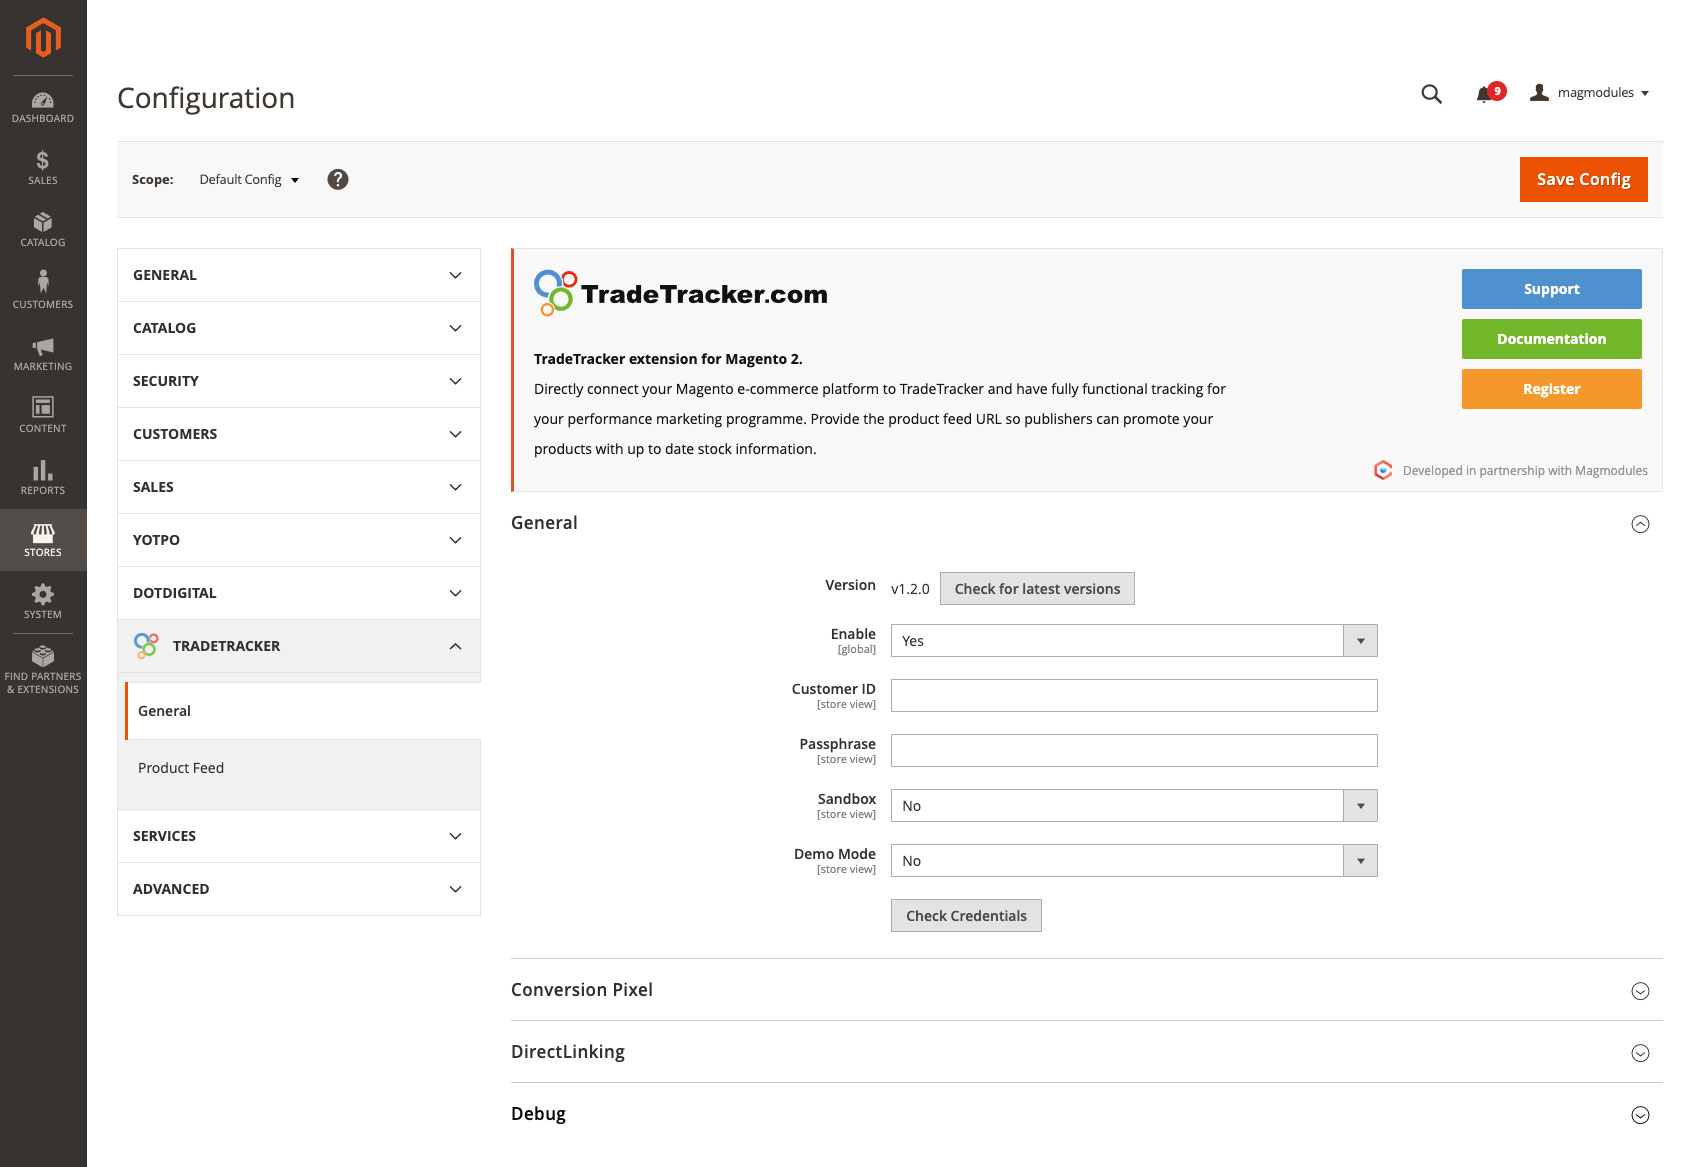Open the Default Config scope dropdown
The height and width of the screenshot is (1167, 1693).
[x=249, y=180]
